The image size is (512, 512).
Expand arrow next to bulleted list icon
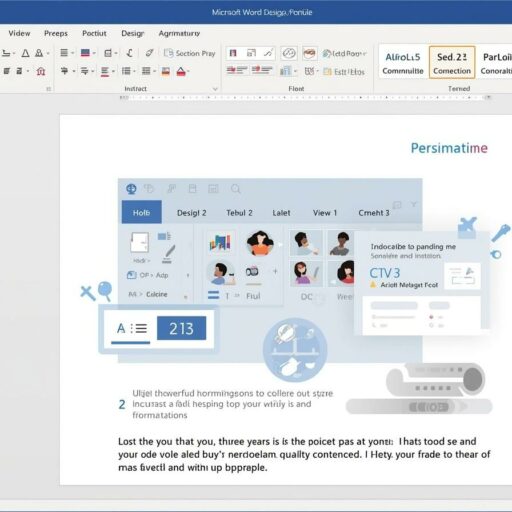click(134, 71)
